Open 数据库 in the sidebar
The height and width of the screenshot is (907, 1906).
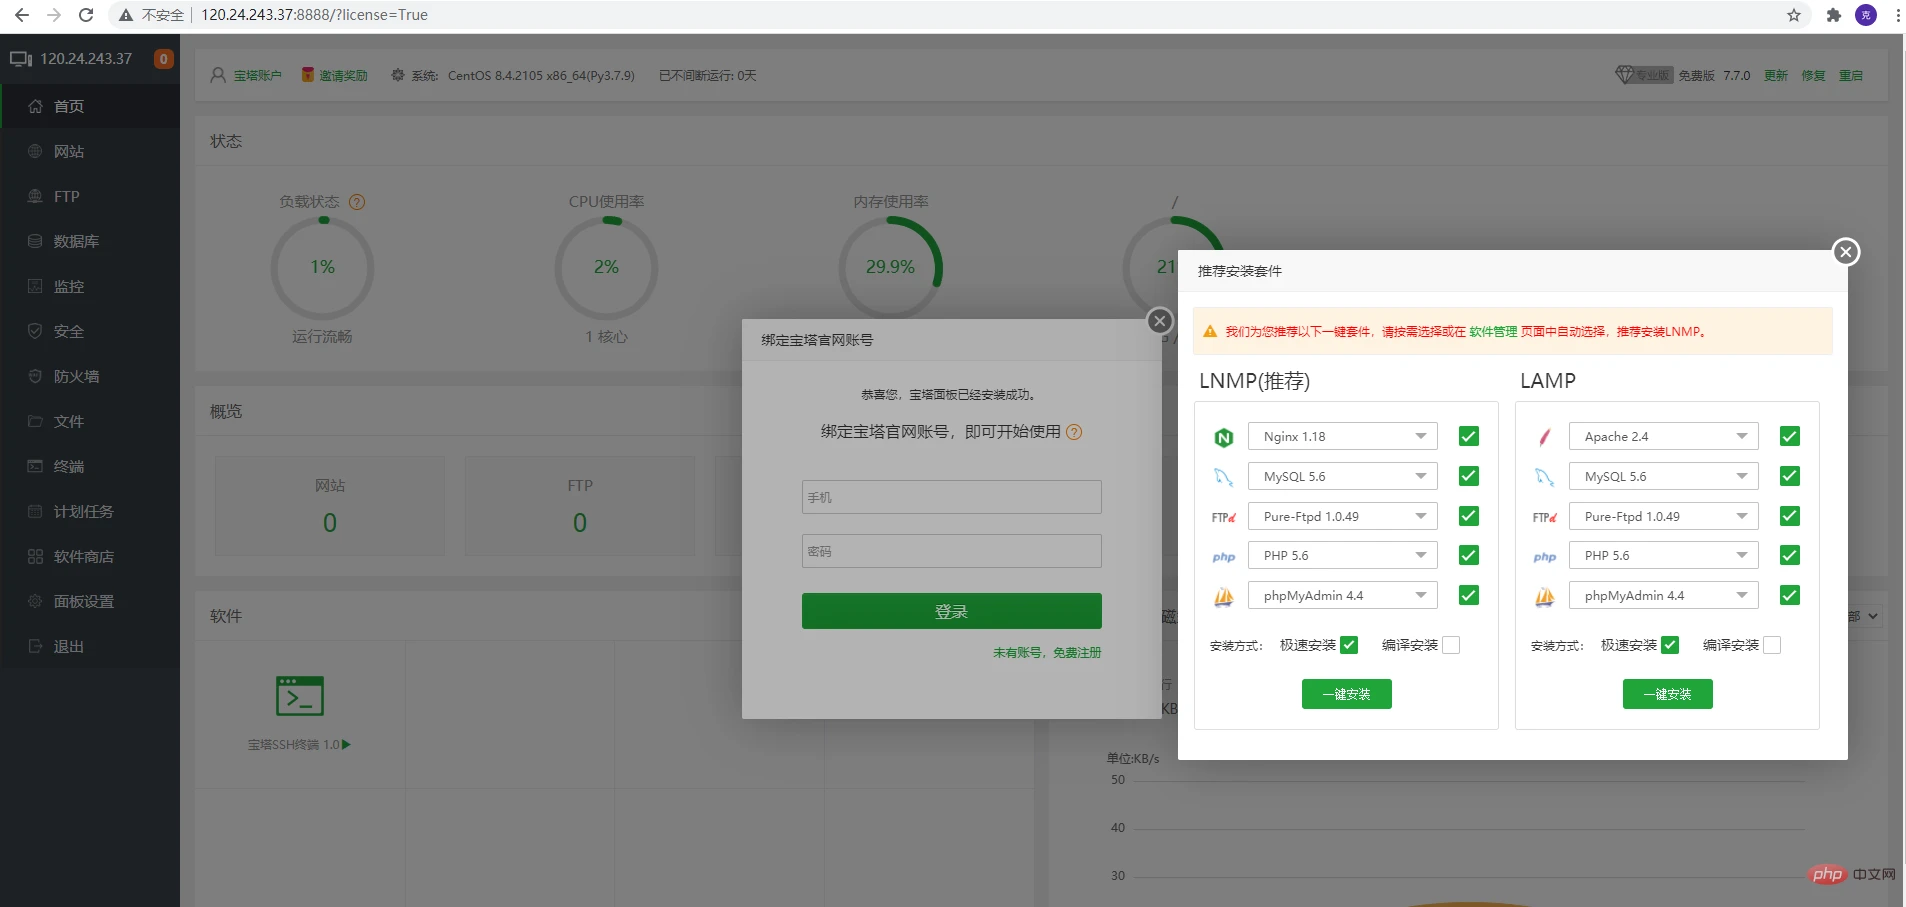tap(90, 241)
